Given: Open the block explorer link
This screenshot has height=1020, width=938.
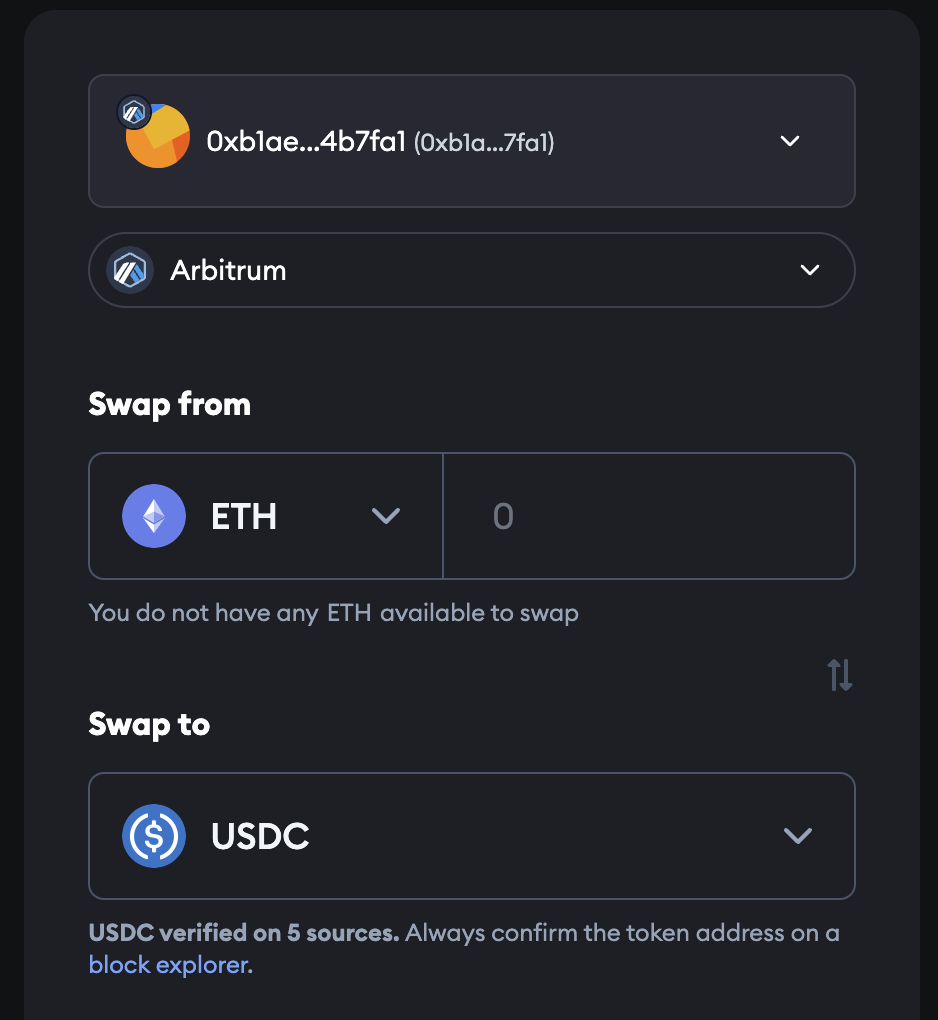Looking at the screenshot, I should click(170, 965).
